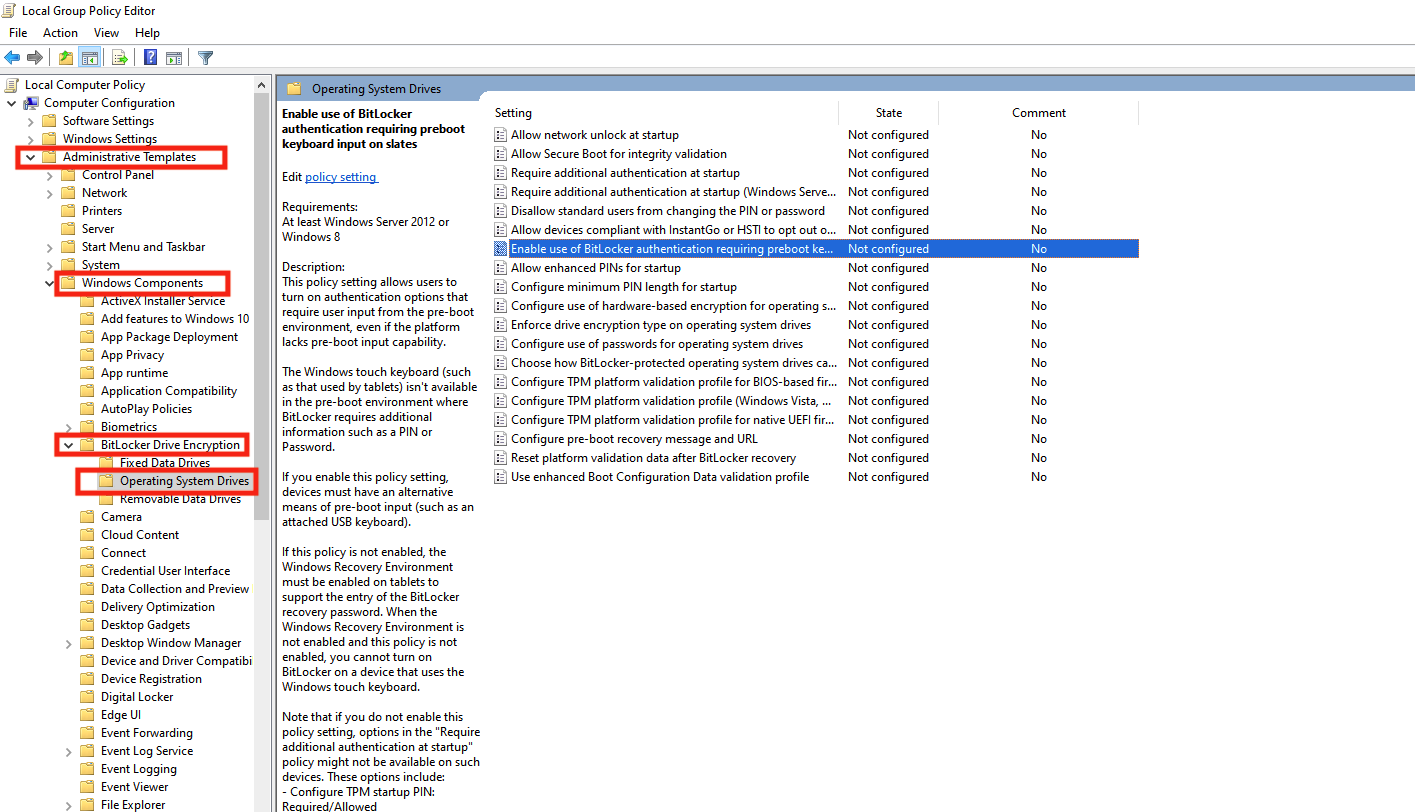The width and height of the screenshot is (1415, 812).
Task: Click policy icon for Enforce drive encryption type
Action: coord(501,325)
